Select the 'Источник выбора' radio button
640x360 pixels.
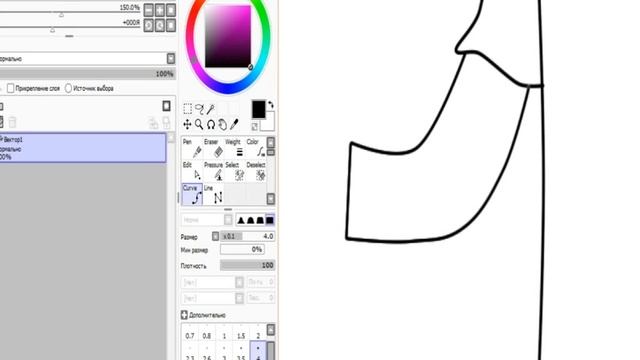(68, 88)
